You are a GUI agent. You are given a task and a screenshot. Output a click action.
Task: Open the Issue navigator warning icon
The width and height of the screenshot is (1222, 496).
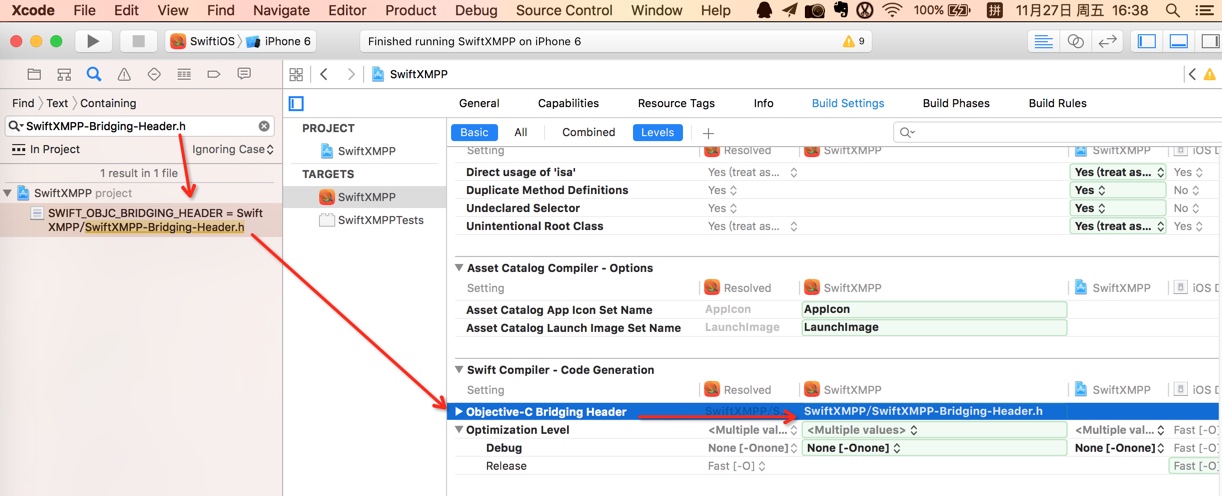(124, 74)
